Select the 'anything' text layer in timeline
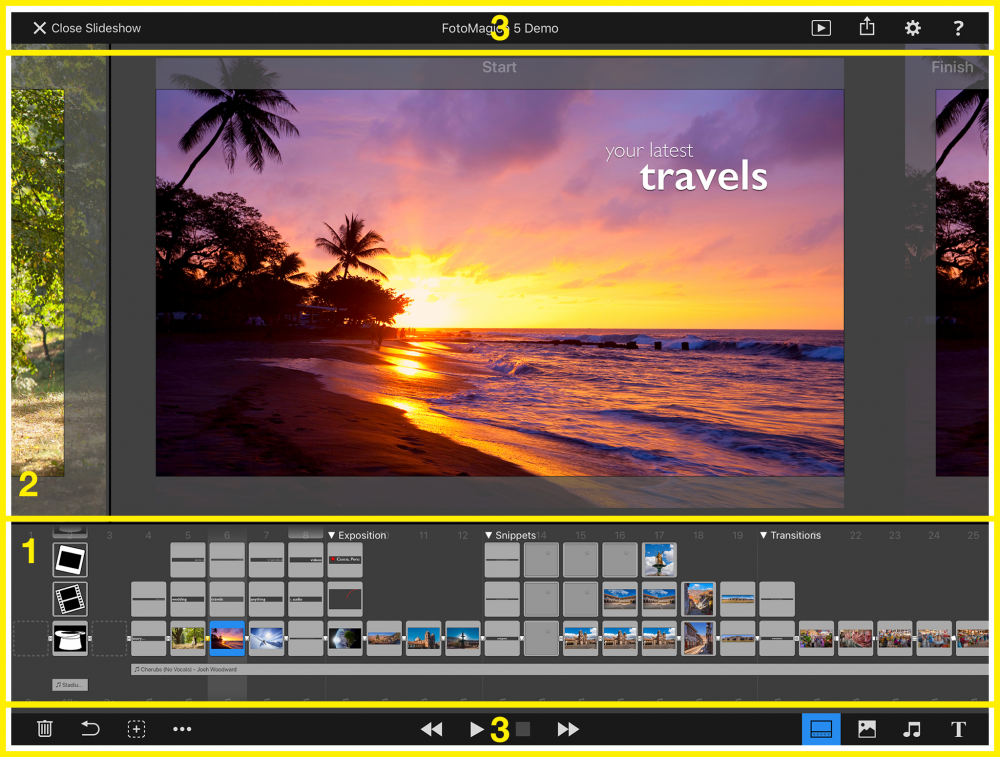The height and width of the screenshot is (757, 1000). pyautogui.click(x=266, y=599)
